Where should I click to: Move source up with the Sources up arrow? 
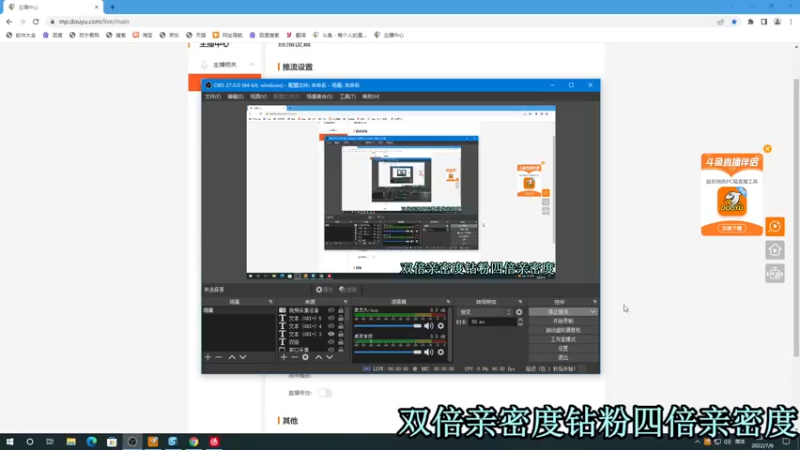[318, 357]
